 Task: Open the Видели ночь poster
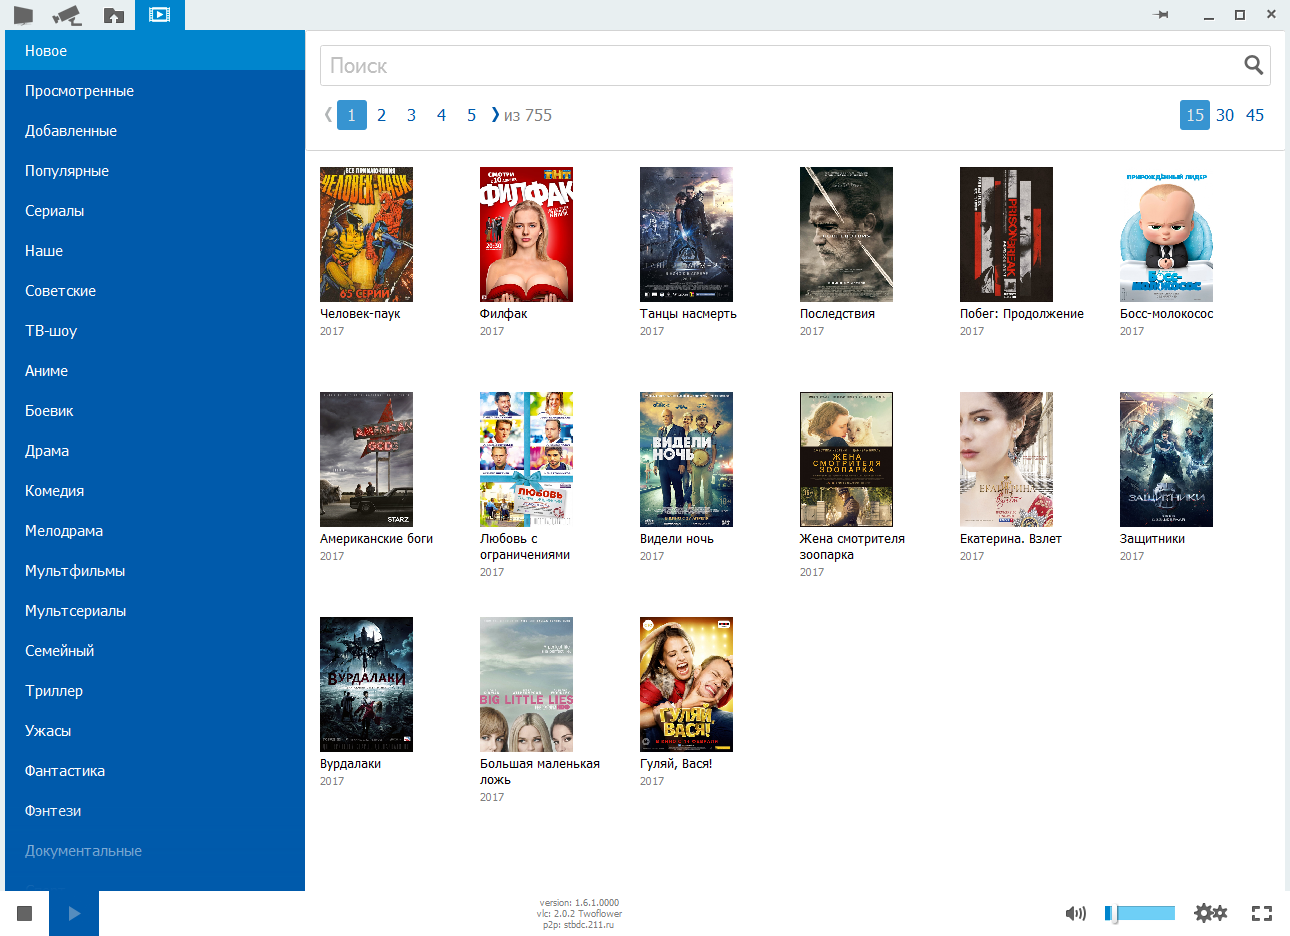point(686,459)
